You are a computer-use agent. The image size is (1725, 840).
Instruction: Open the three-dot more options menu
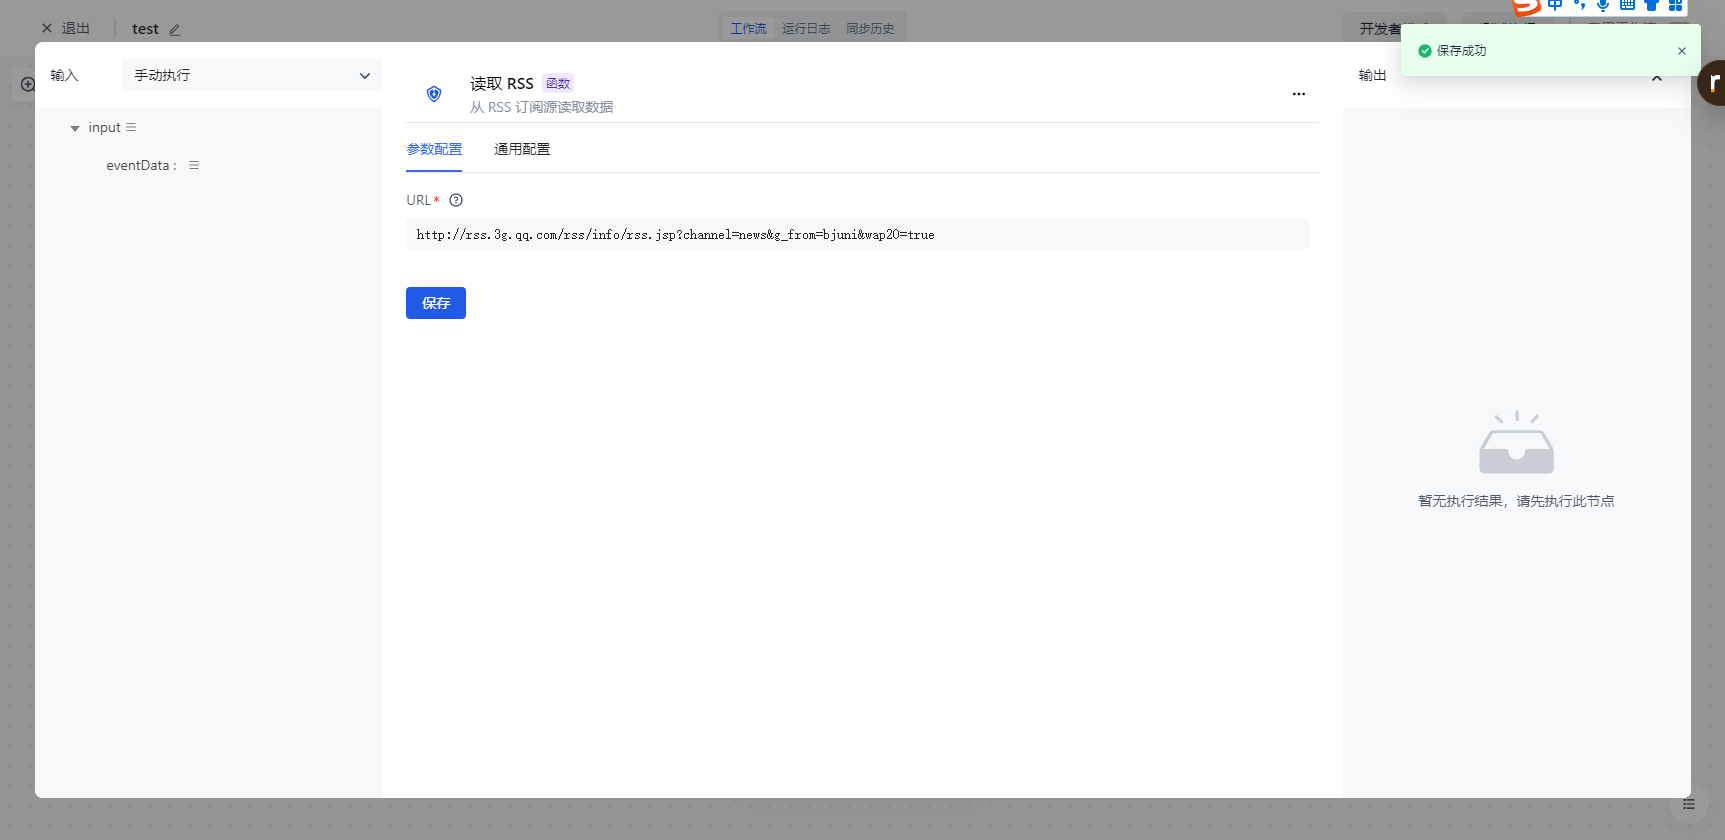click(1298, 94)
